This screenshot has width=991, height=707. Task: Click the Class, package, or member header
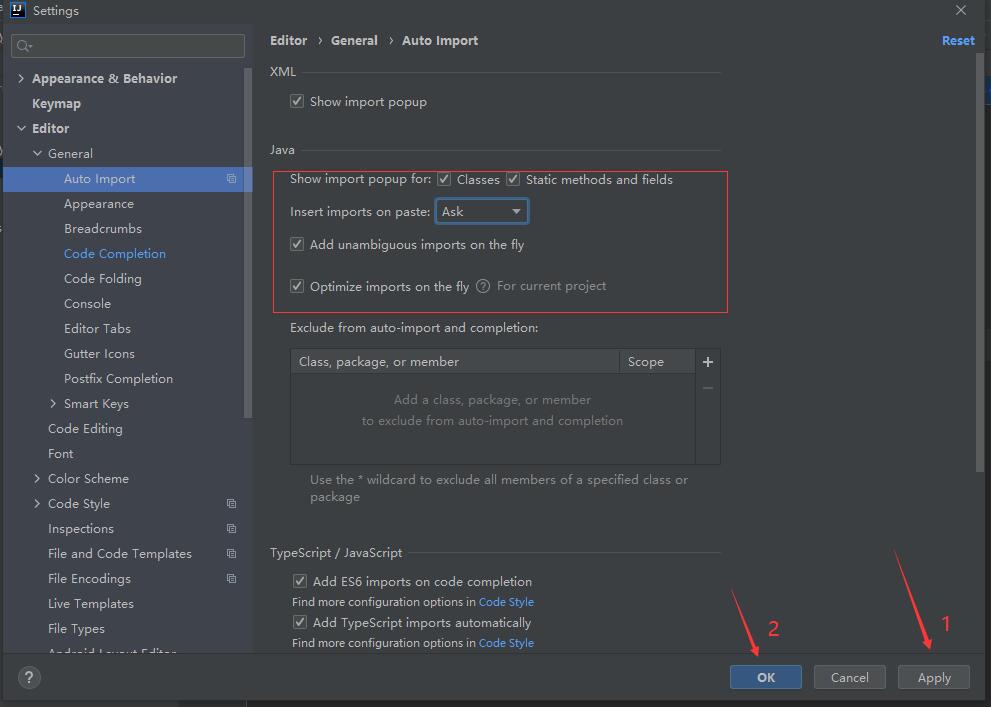454,362
